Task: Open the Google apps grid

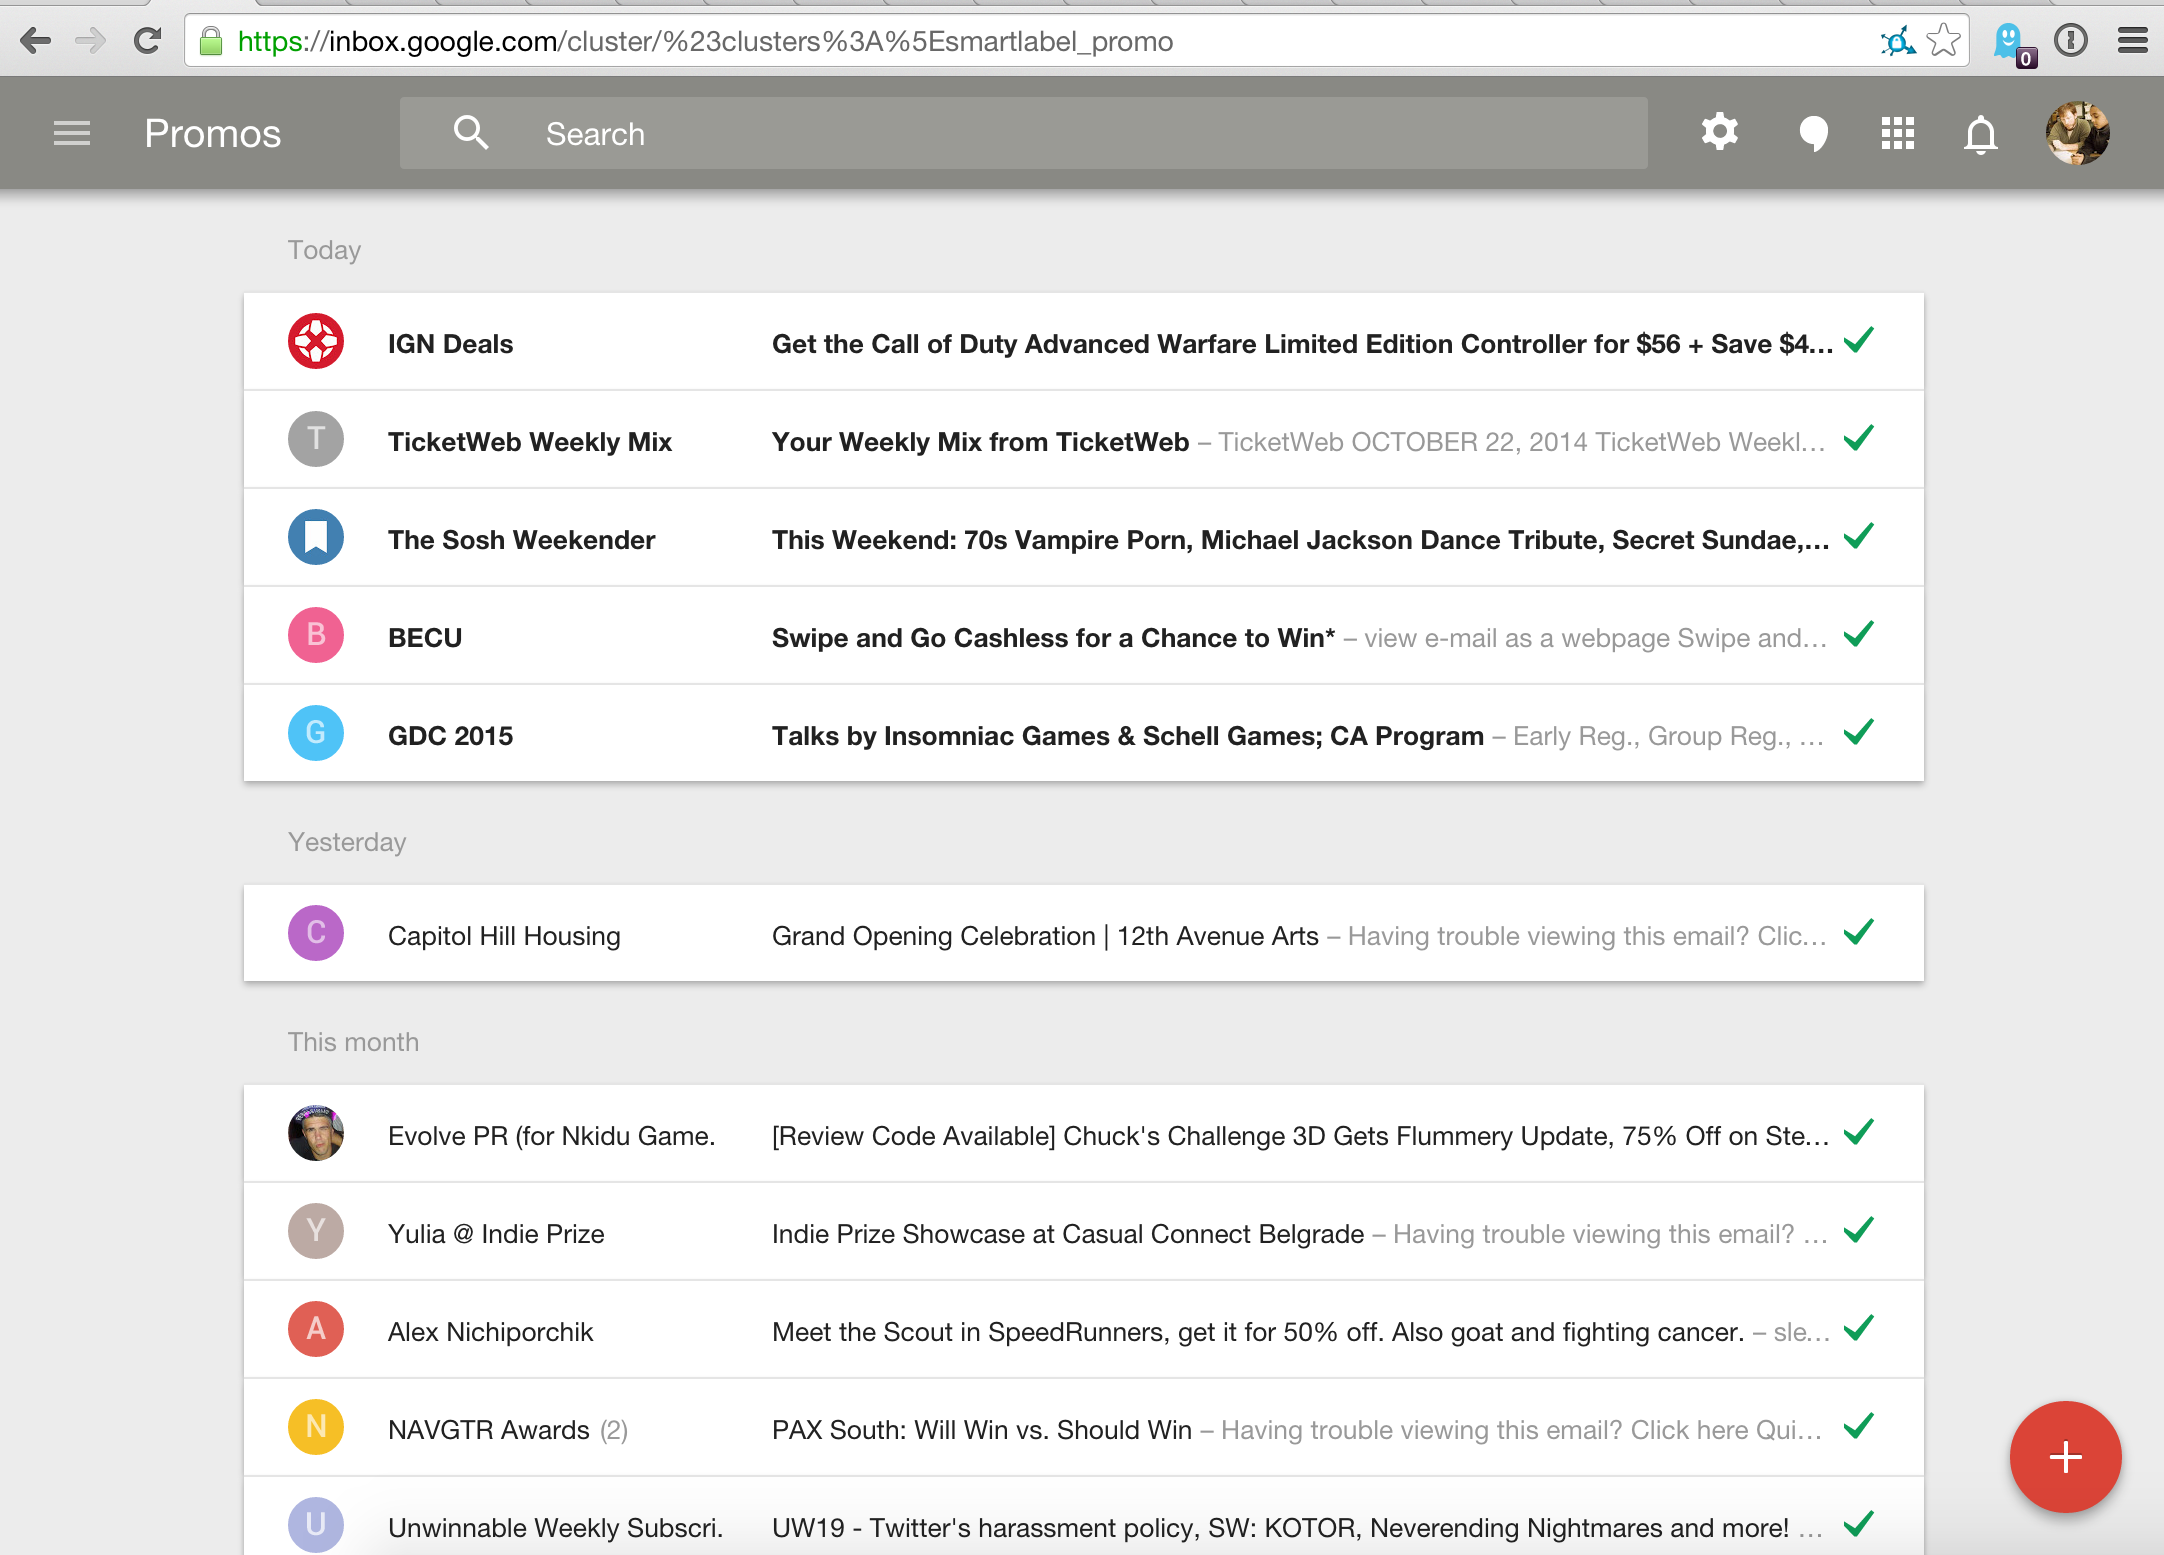Action: 1898,132
